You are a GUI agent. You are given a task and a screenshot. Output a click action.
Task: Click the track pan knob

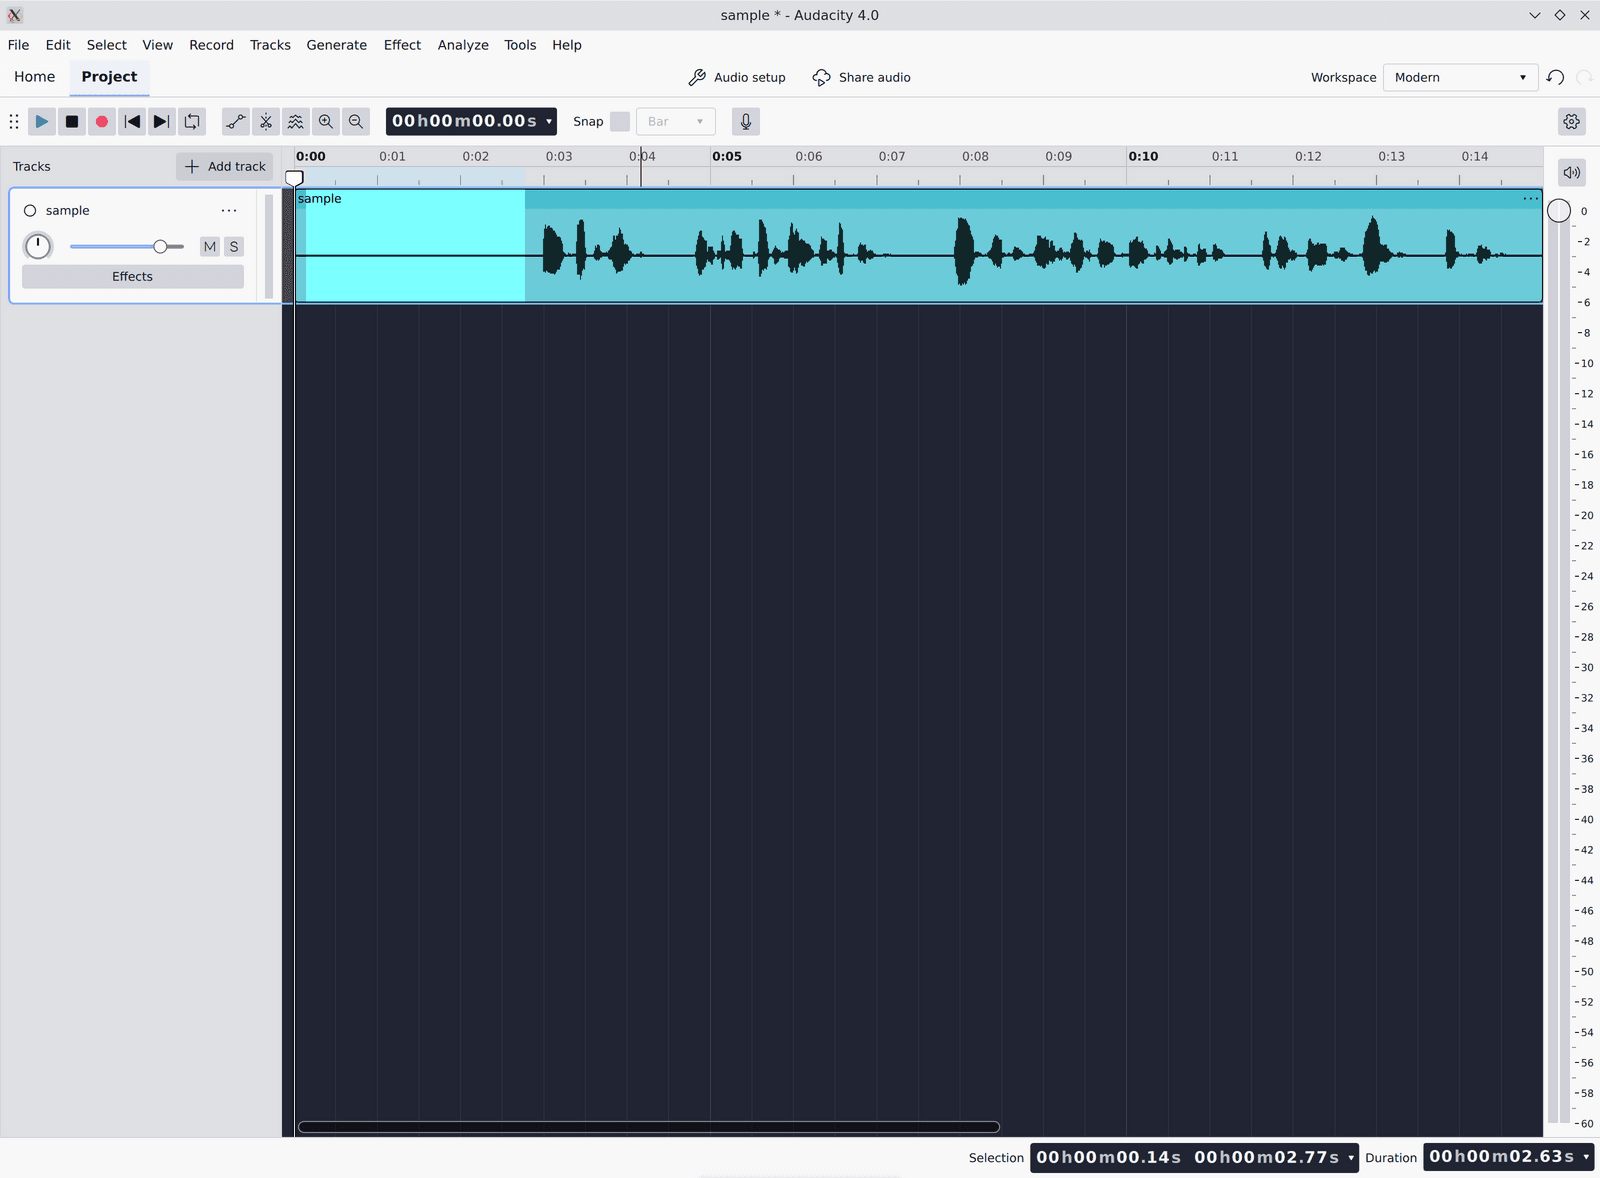click(38, 246)
